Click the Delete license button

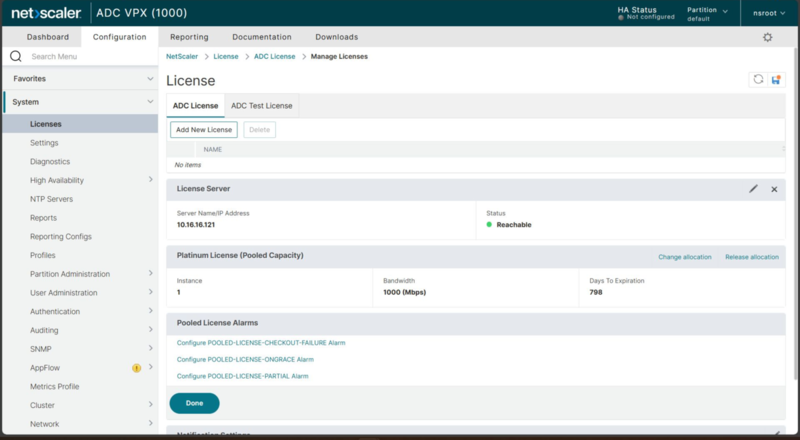coord(260,130)
